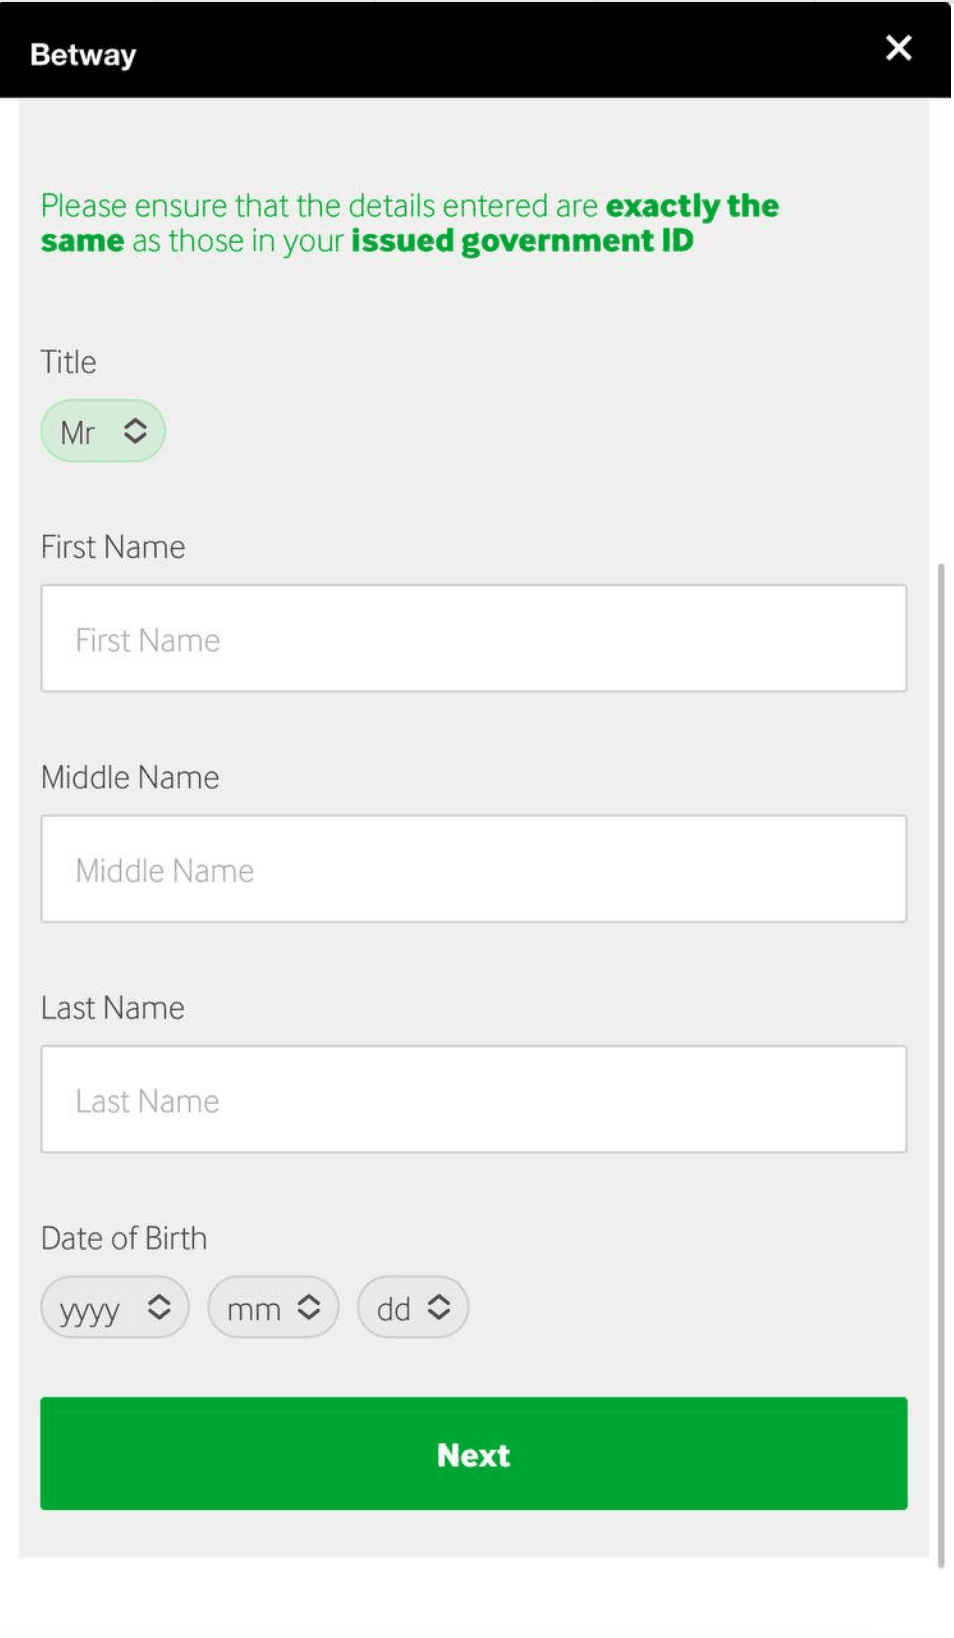
Task: Click into the Middle Name field
Action: coord(473,869)
